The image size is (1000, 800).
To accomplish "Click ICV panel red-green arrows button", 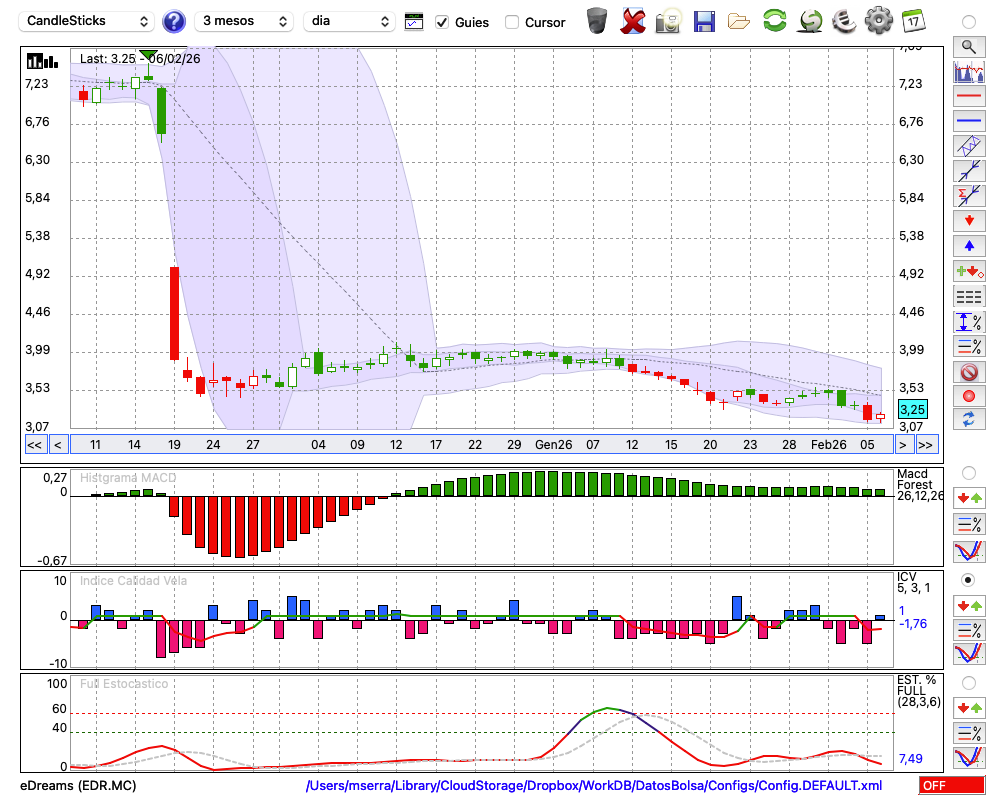I will [x=969, y=605].
